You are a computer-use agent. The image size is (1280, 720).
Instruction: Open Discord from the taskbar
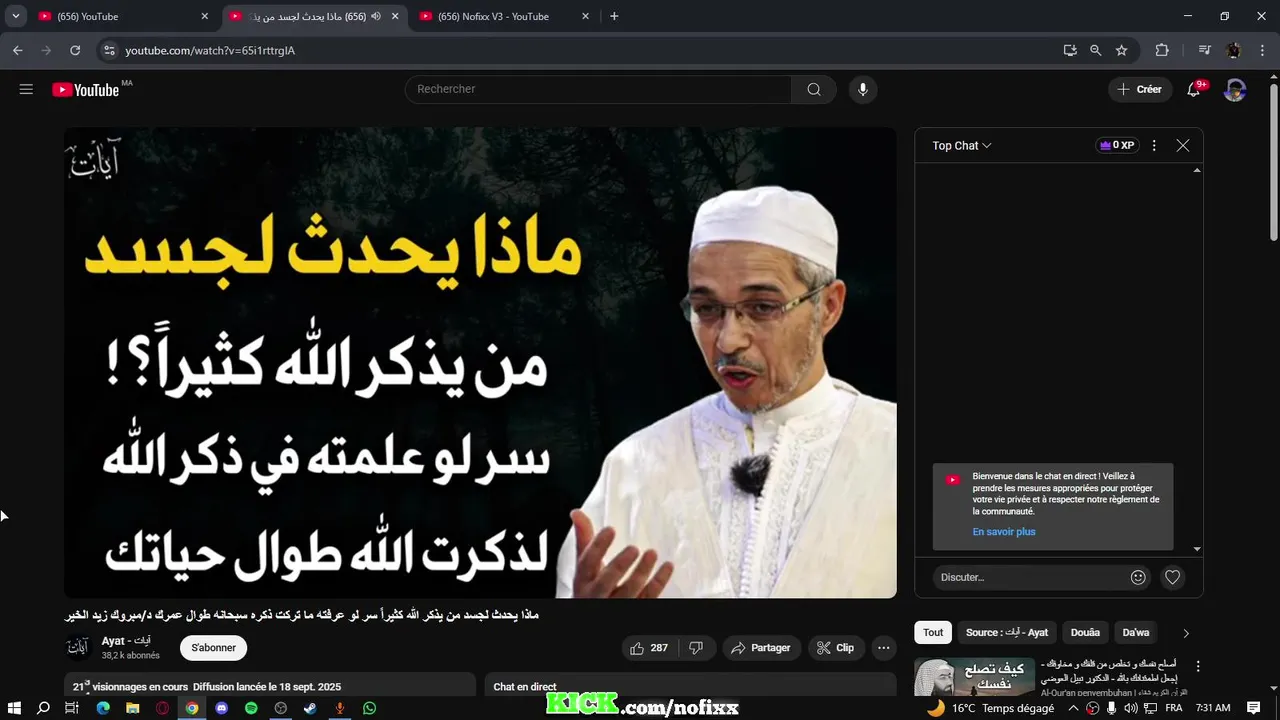click(221, 708)
